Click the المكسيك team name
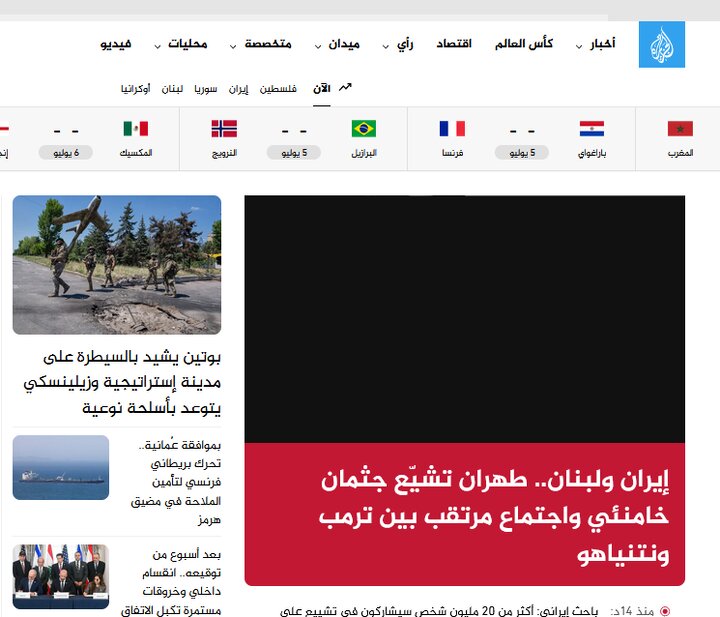 point(136,153)
